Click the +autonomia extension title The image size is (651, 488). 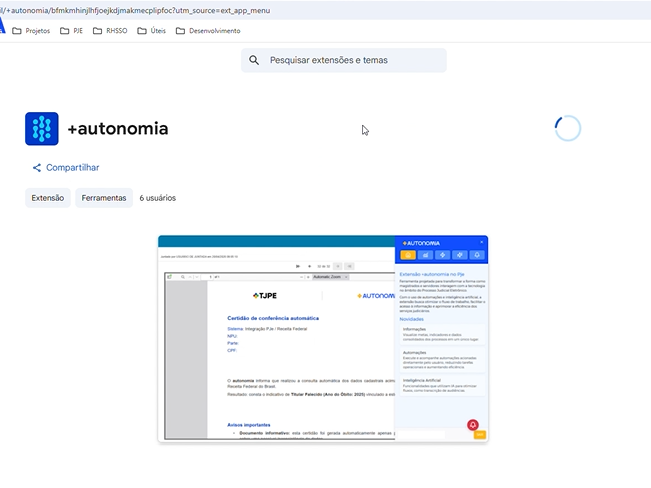(118, 128)
